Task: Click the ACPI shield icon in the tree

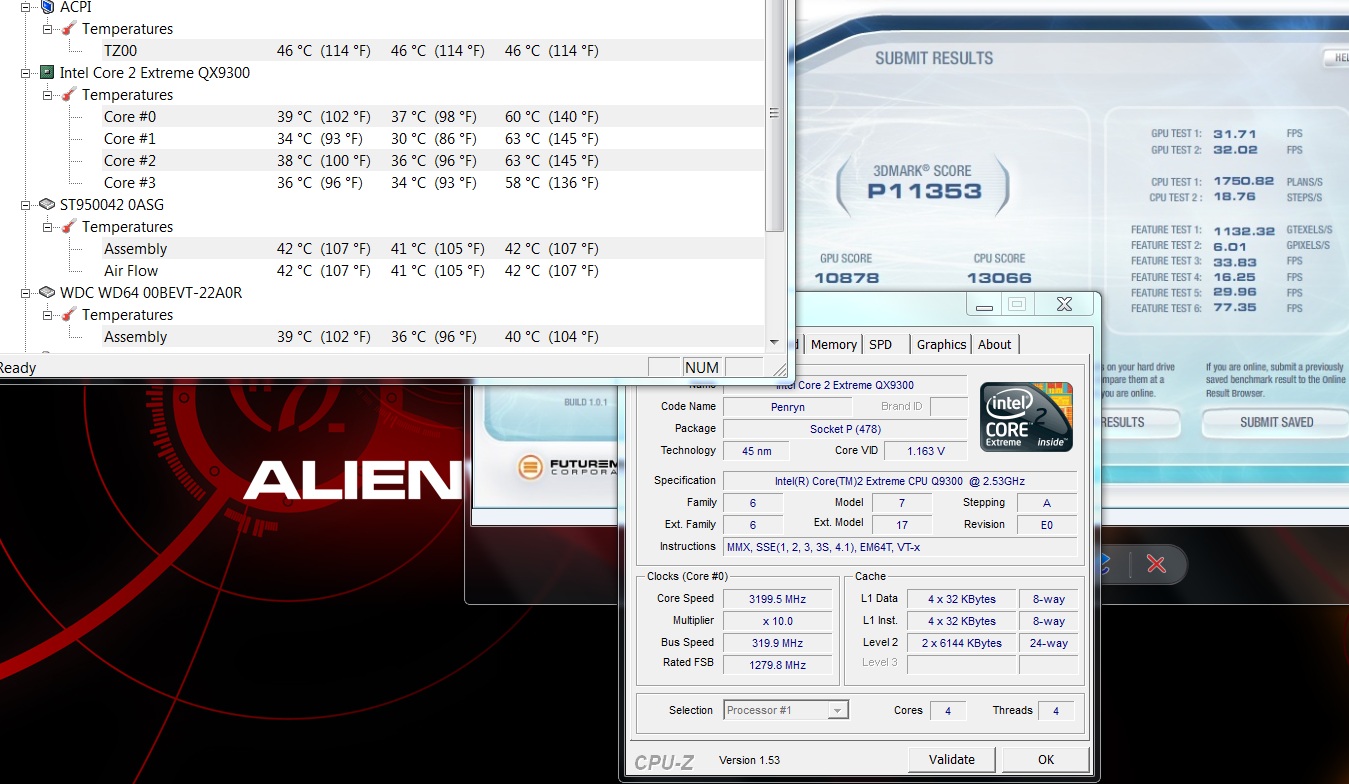Action: (x=47, y=7)
